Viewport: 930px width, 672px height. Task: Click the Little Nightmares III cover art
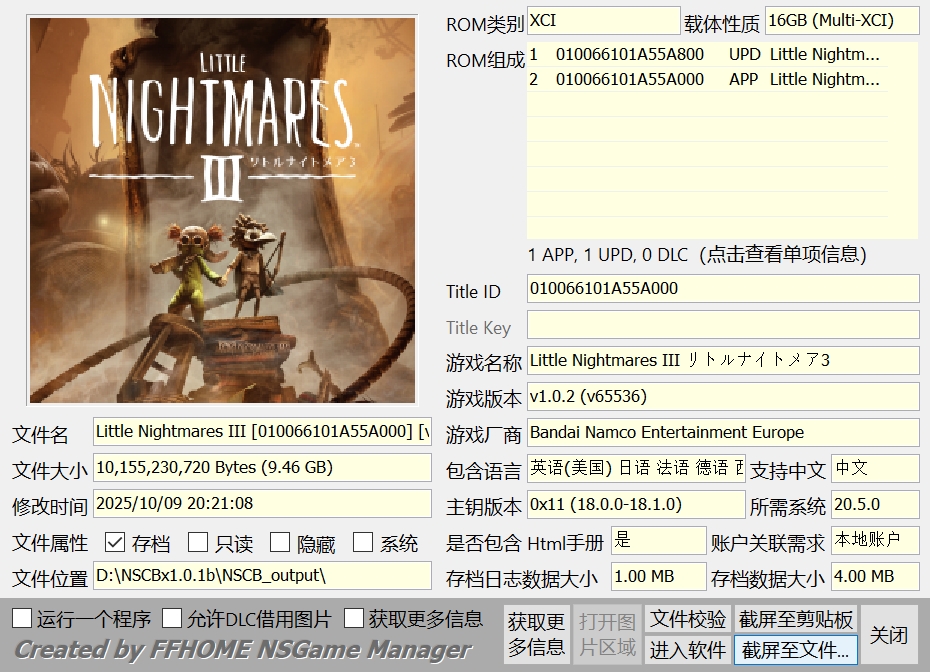point(222,210)
